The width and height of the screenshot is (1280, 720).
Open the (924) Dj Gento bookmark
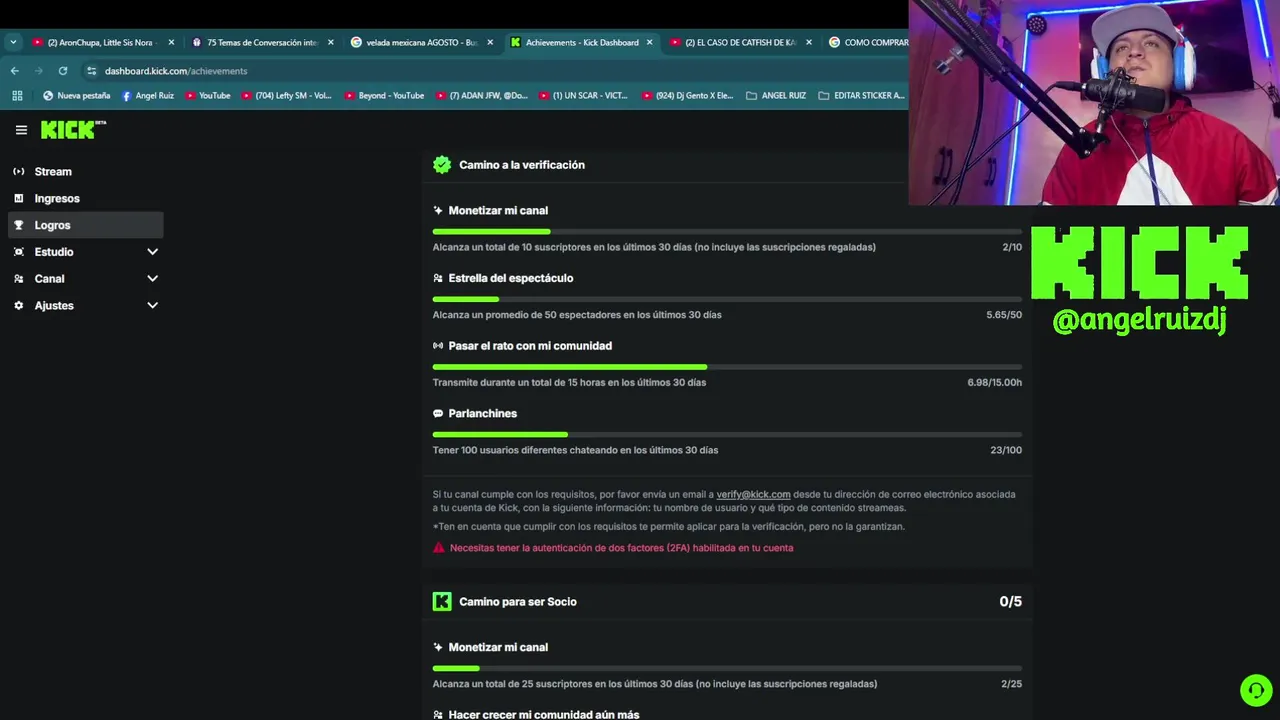click(x=687, y=96)
